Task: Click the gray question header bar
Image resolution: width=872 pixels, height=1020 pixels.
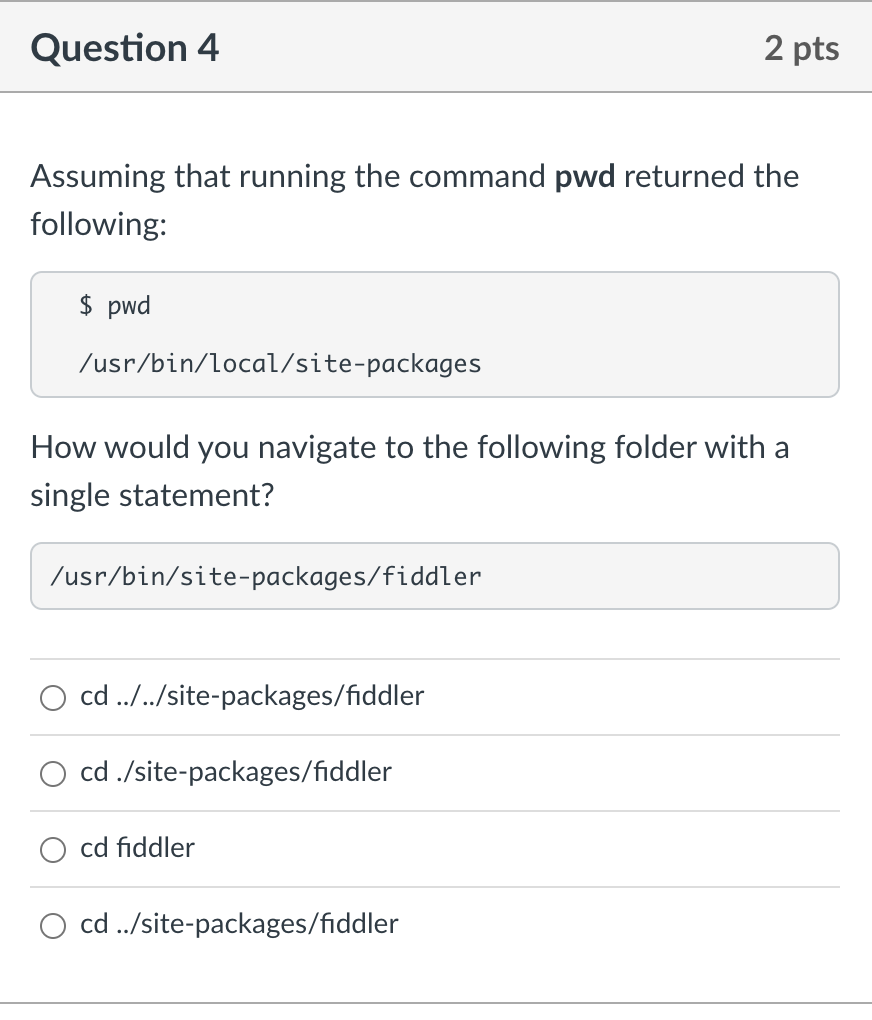Action: point(435,47)
